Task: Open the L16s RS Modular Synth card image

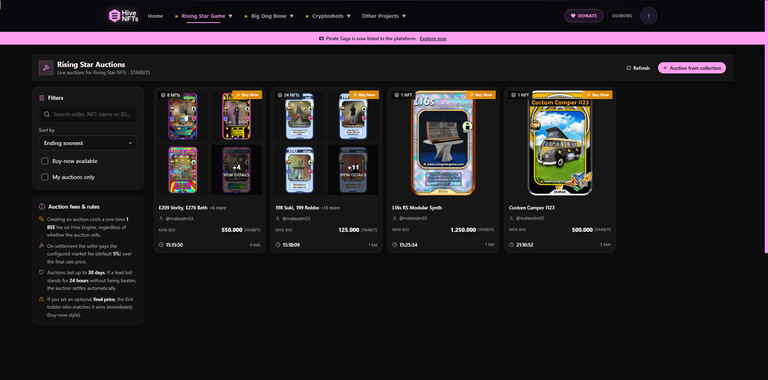Action: click(x=443, y=143)
